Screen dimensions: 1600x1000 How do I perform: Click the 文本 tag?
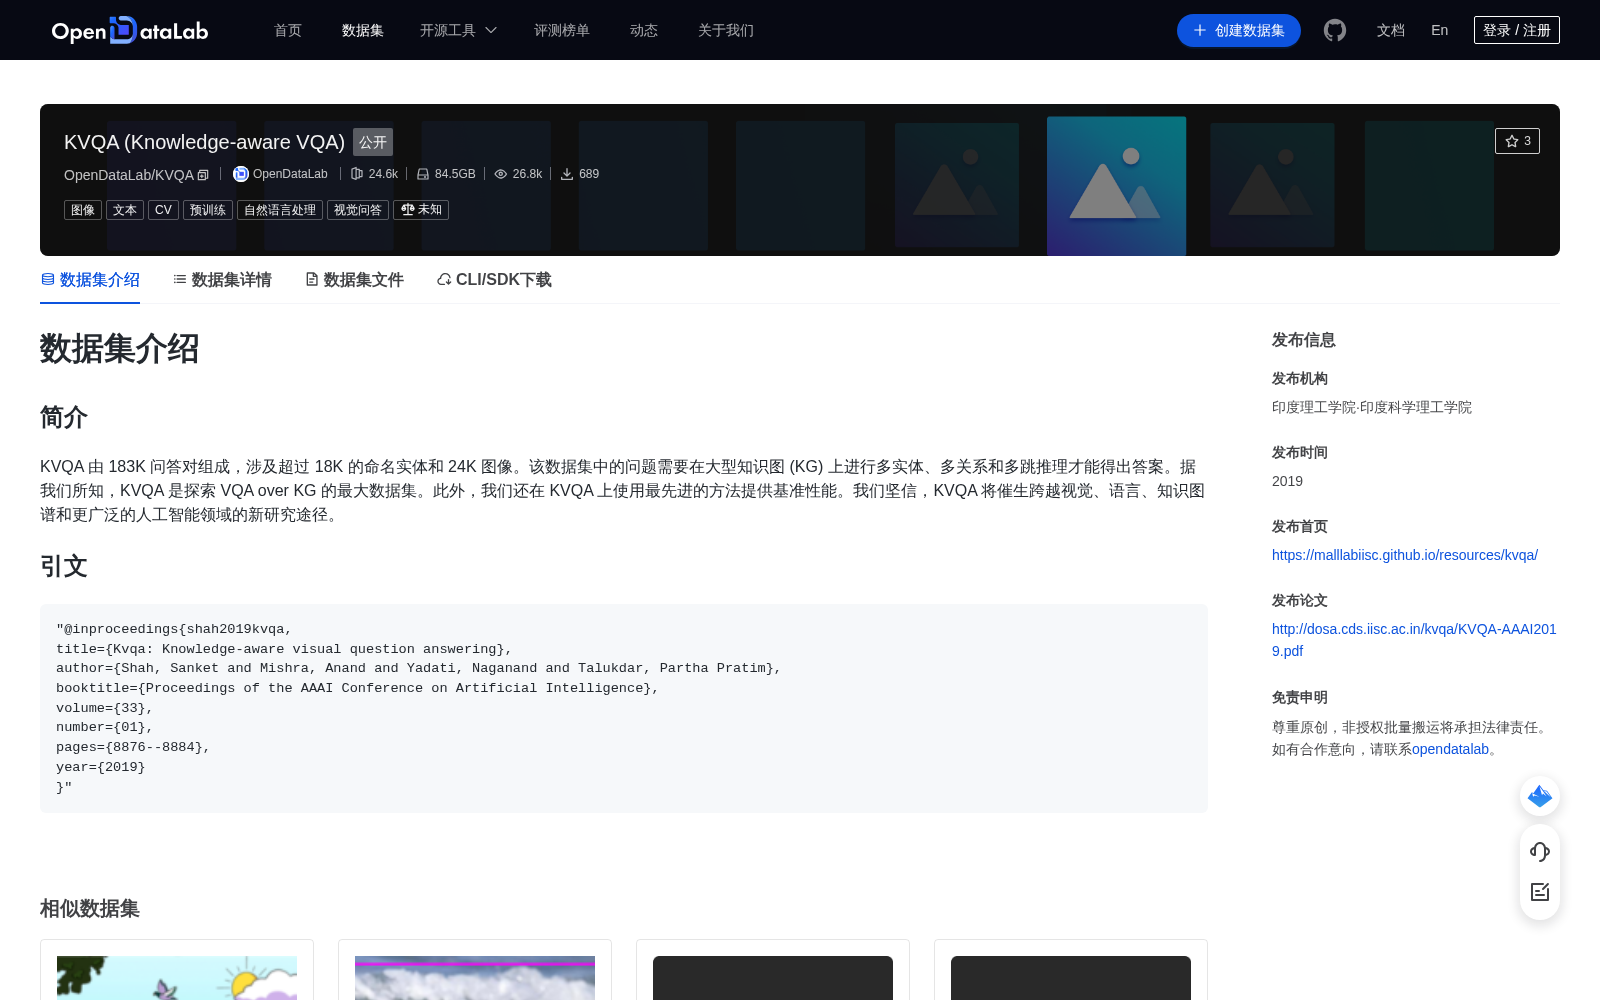pyautogui.click(x=125, y=210)
